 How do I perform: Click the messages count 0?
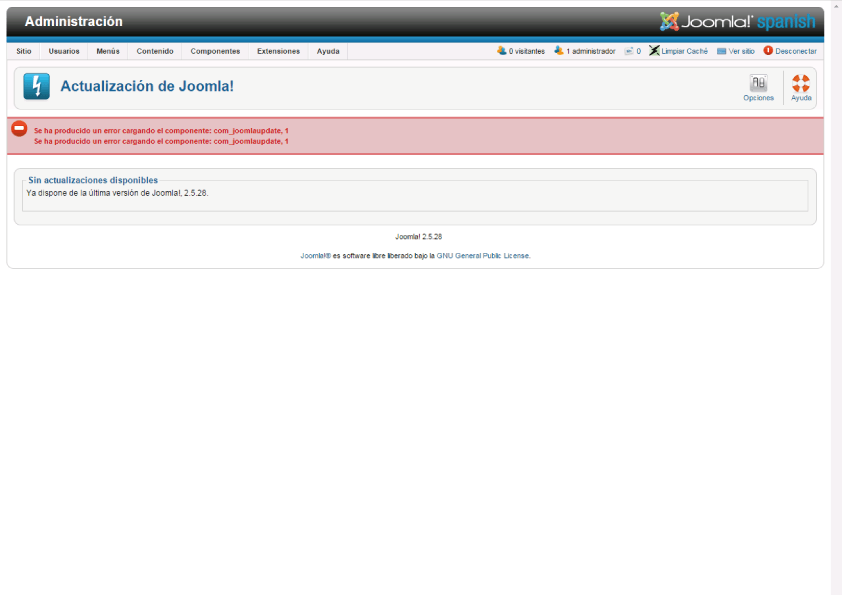pyautogui.click(x=638, y=51)
